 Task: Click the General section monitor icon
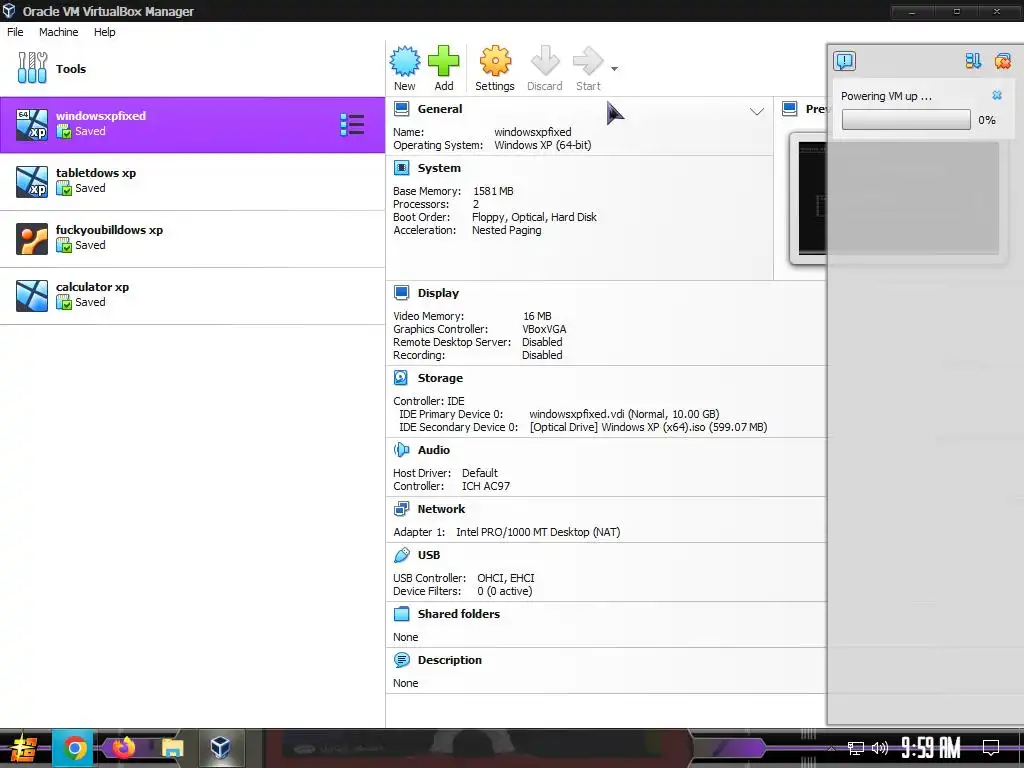tap(402, 109)
